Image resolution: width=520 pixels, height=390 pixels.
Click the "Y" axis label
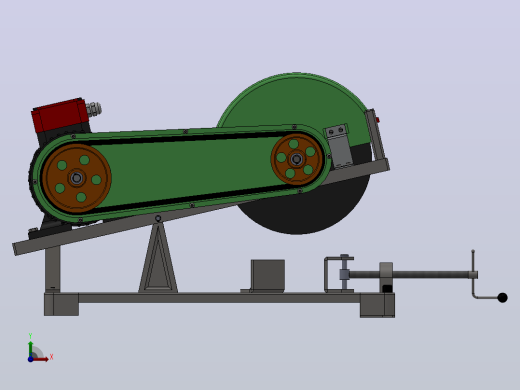[30, 336]
